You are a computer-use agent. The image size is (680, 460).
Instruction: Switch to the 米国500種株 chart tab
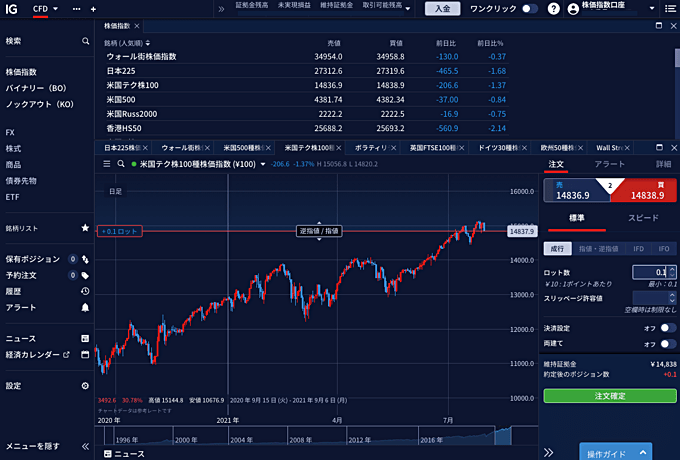[244, 148]
